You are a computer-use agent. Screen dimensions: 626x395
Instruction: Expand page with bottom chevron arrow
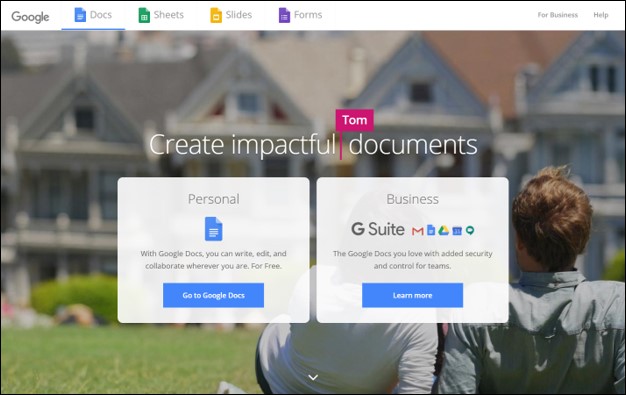pyautogui.click(x=313, y=377)
